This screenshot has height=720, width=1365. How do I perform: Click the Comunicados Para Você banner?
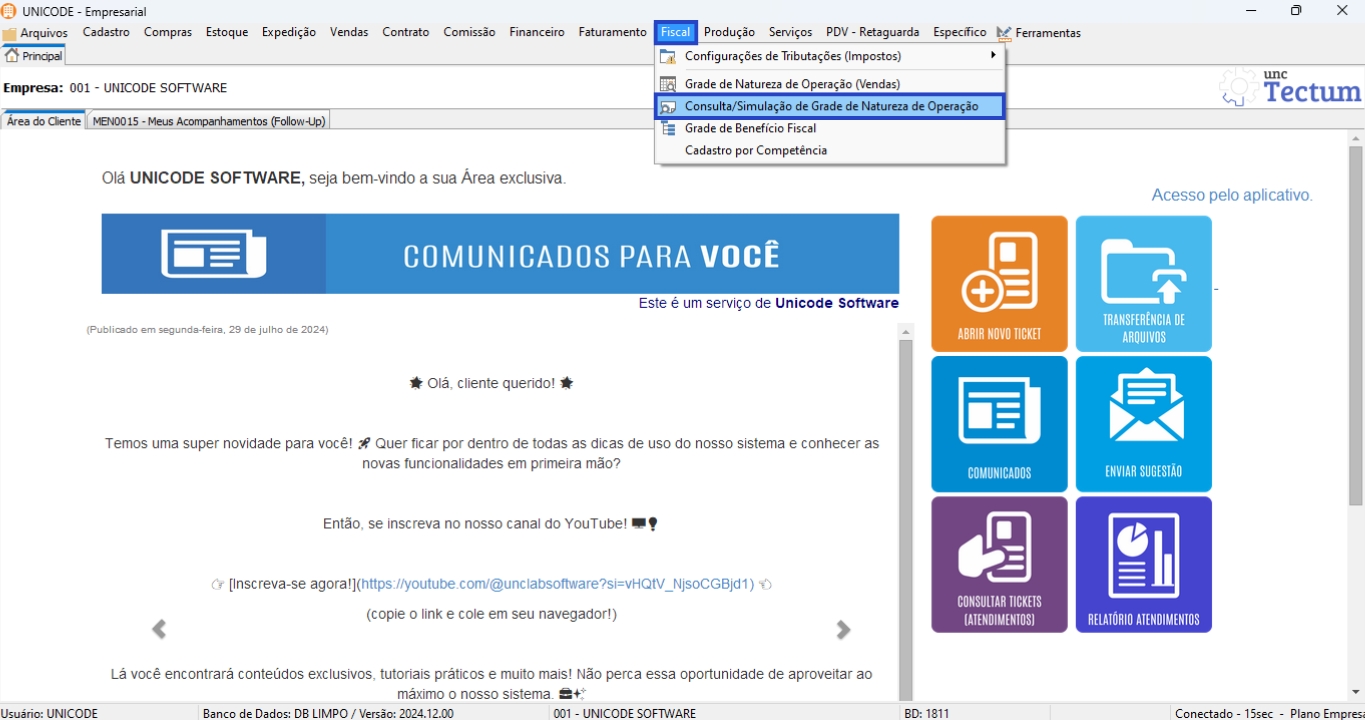coord(500,254)
